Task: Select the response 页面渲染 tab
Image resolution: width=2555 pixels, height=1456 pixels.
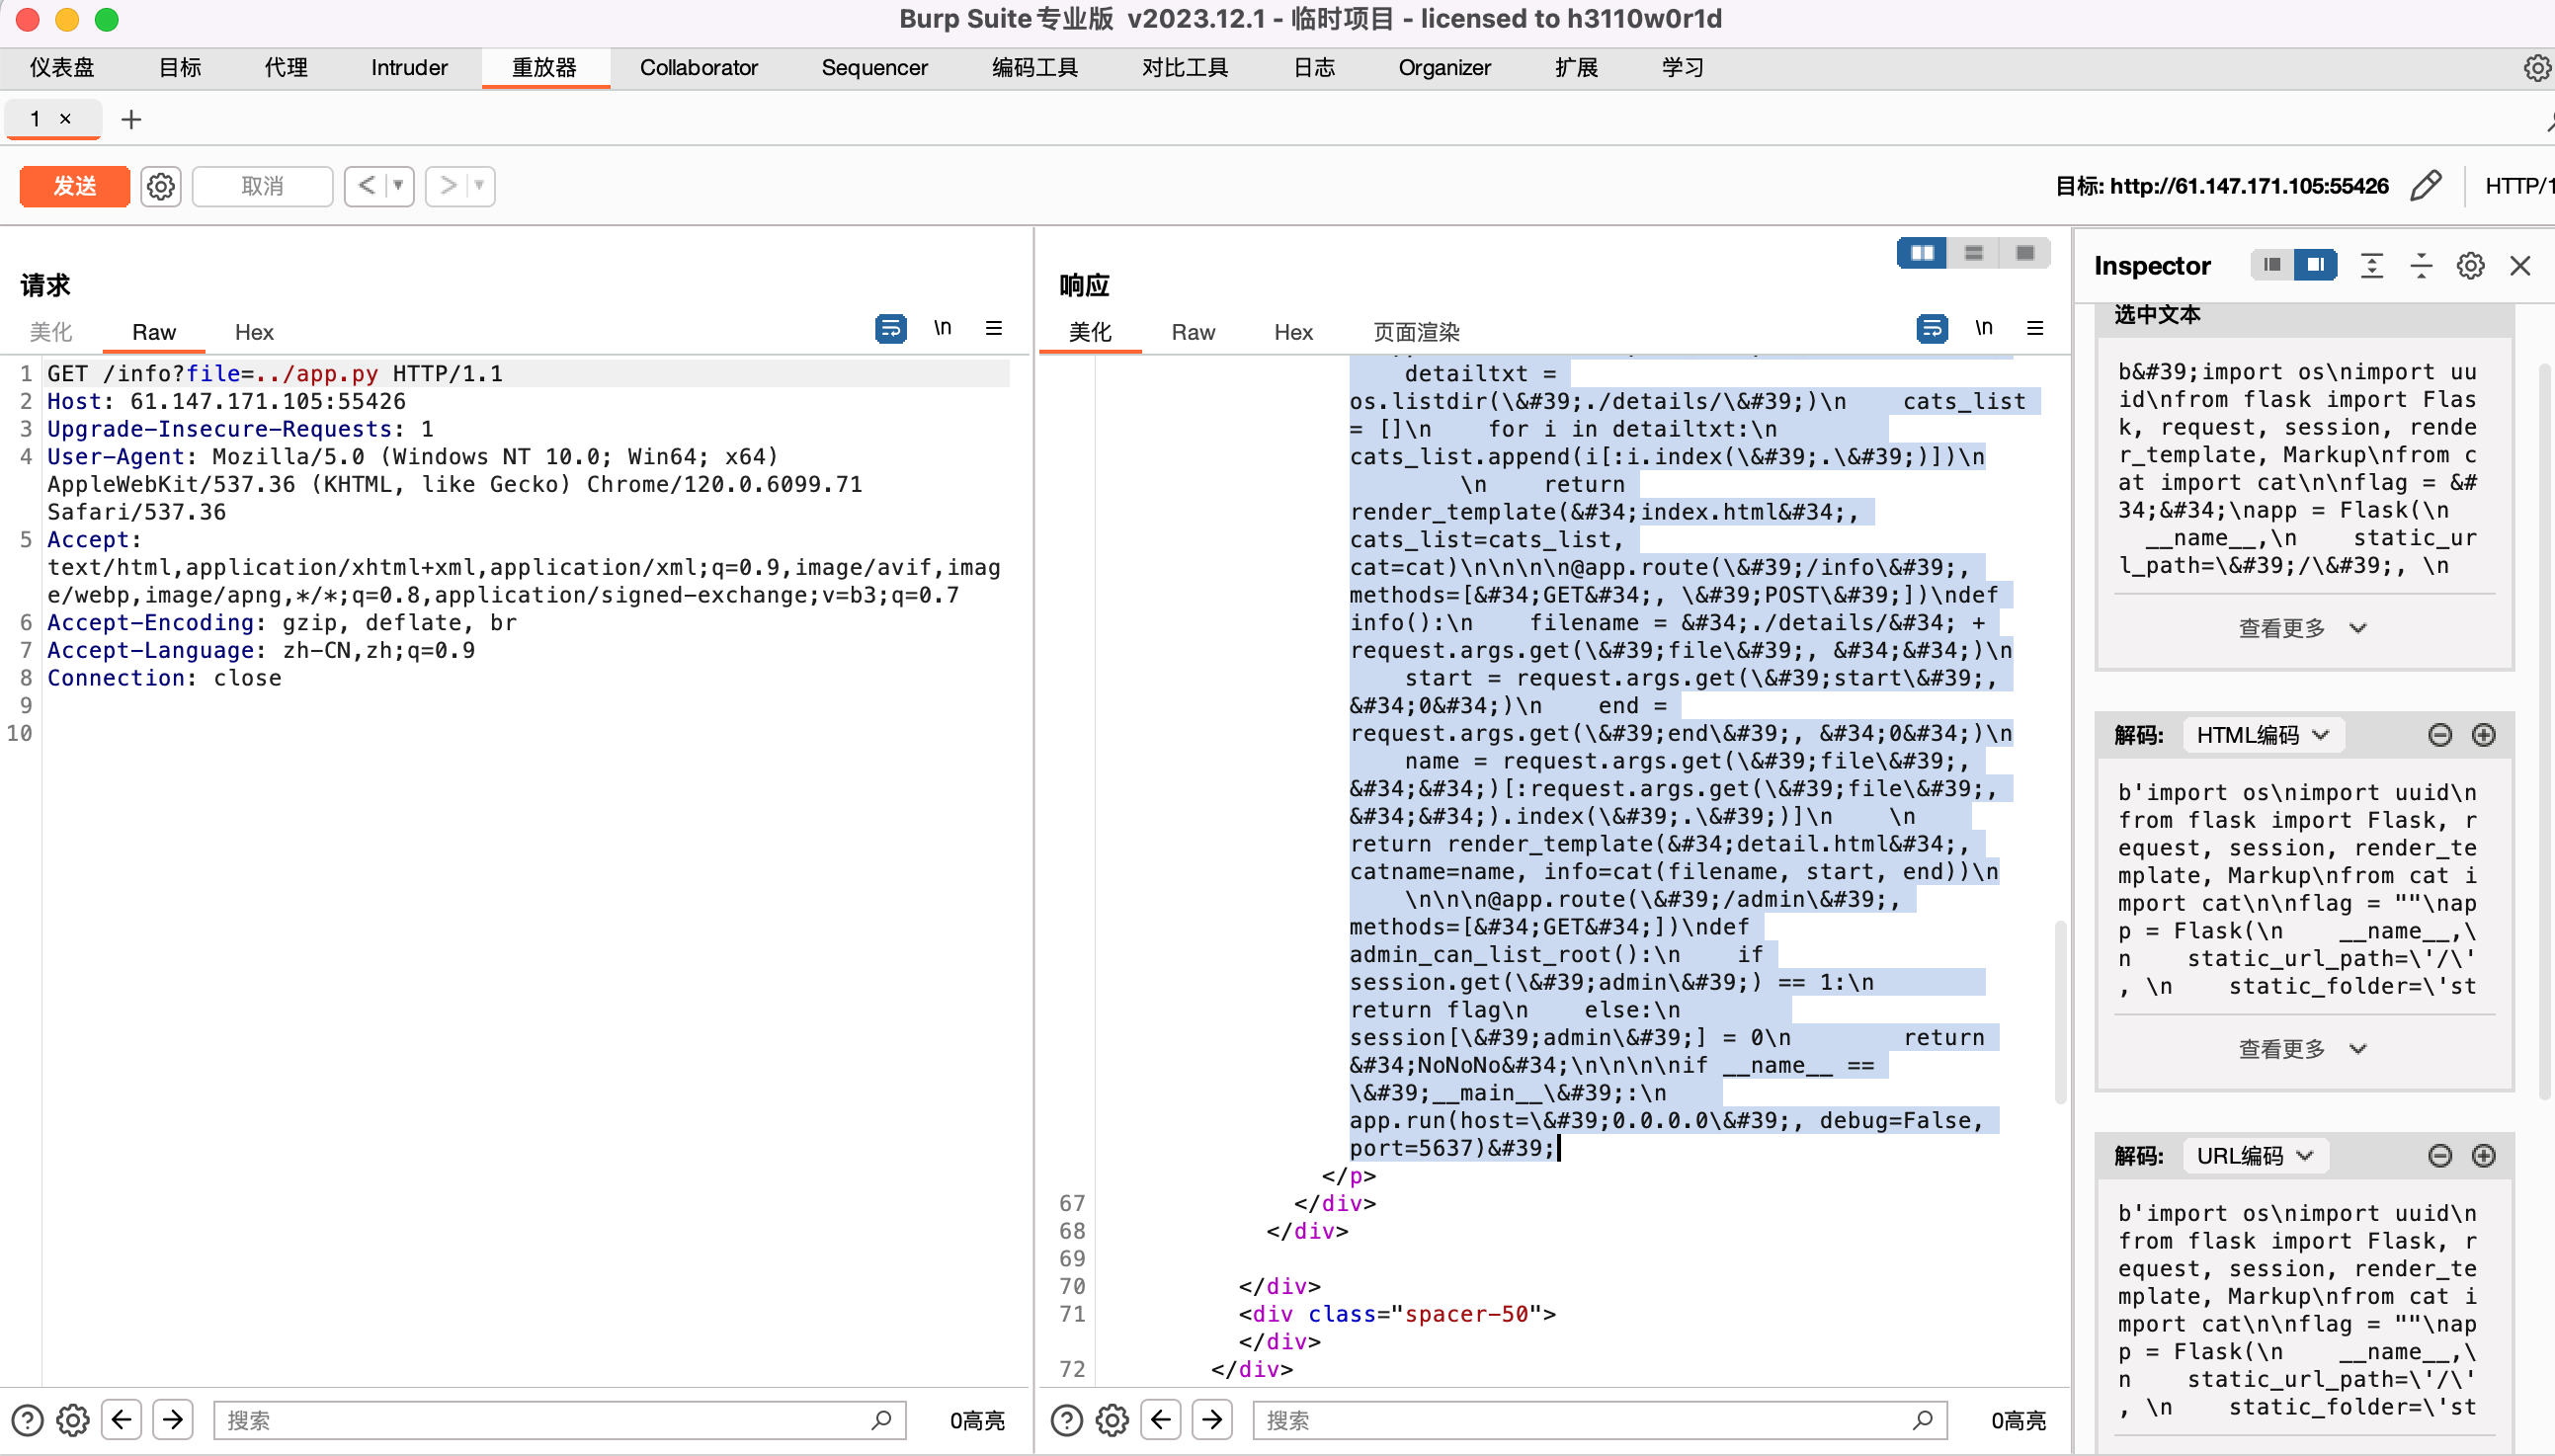Action: tap(1416, 332)
